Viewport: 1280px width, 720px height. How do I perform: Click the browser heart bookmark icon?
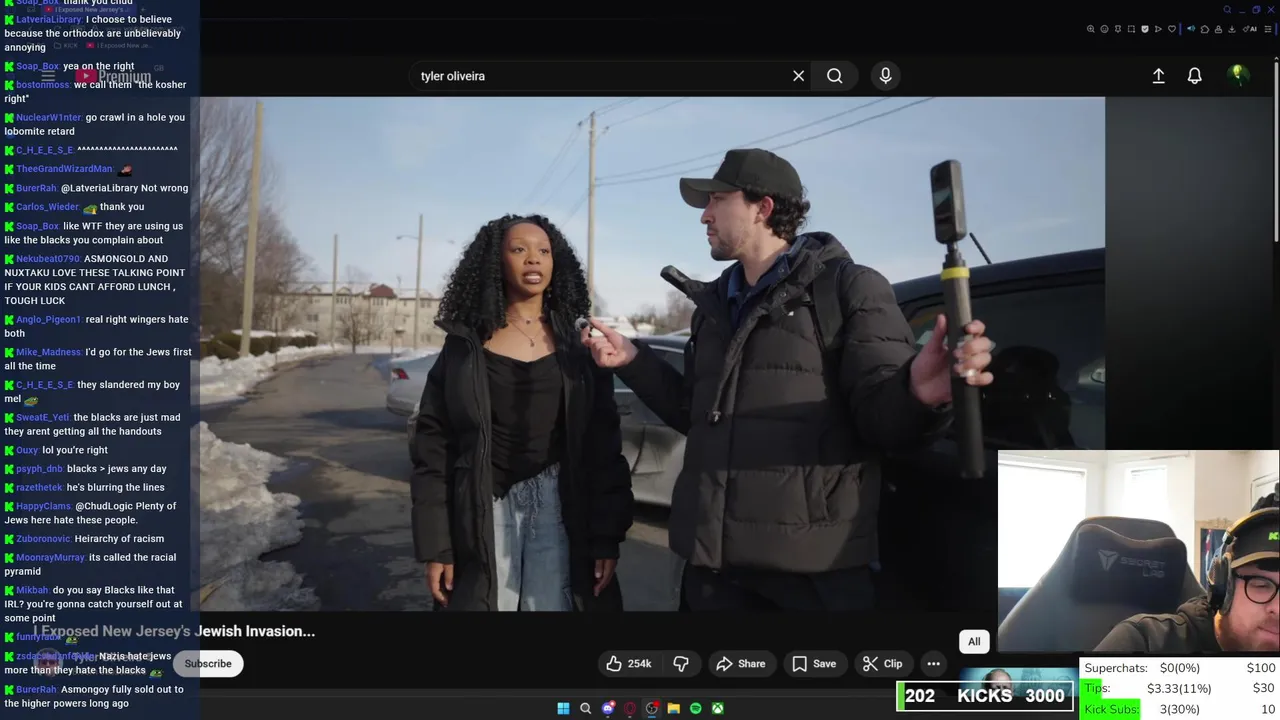1172,29
